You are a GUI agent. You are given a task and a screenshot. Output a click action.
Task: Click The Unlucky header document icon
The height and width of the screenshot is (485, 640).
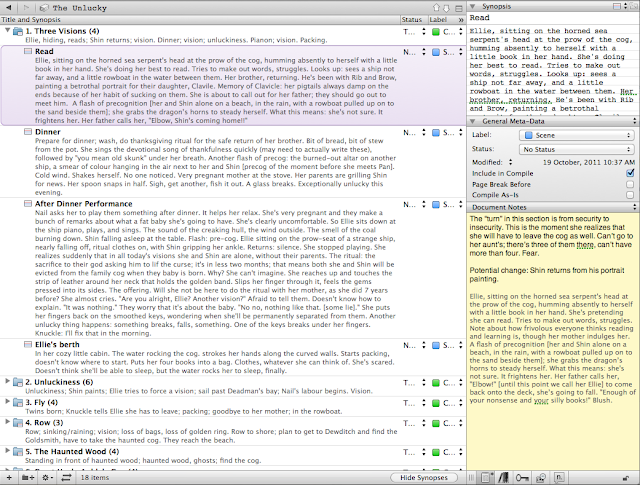coord(44,8)
